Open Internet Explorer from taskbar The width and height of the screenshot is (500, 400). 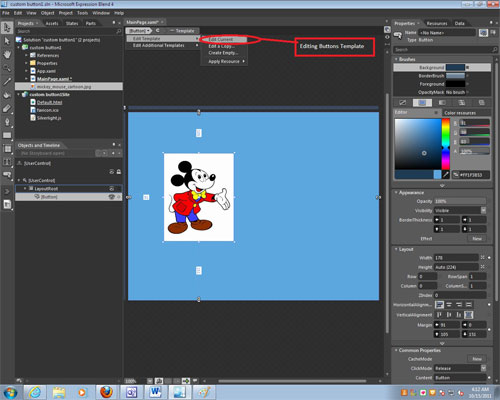(34, 392)
